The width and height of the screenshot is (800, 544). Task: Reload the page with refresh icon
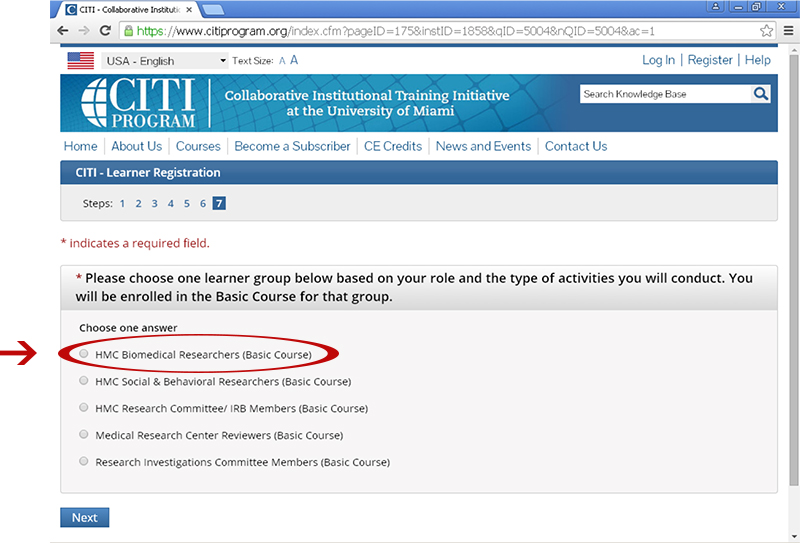(x=105, y=31)
